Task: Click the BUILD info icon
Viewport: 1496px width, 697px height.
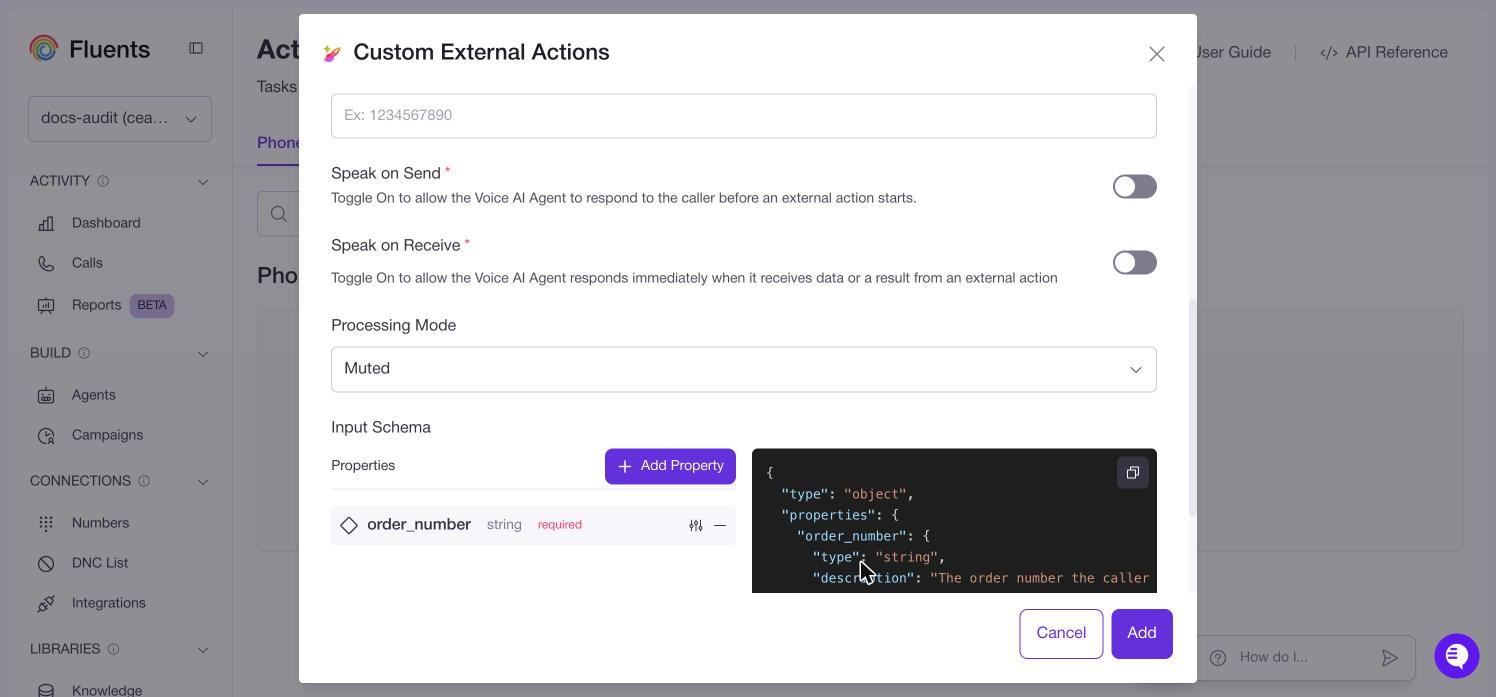Action: [84, 353]
